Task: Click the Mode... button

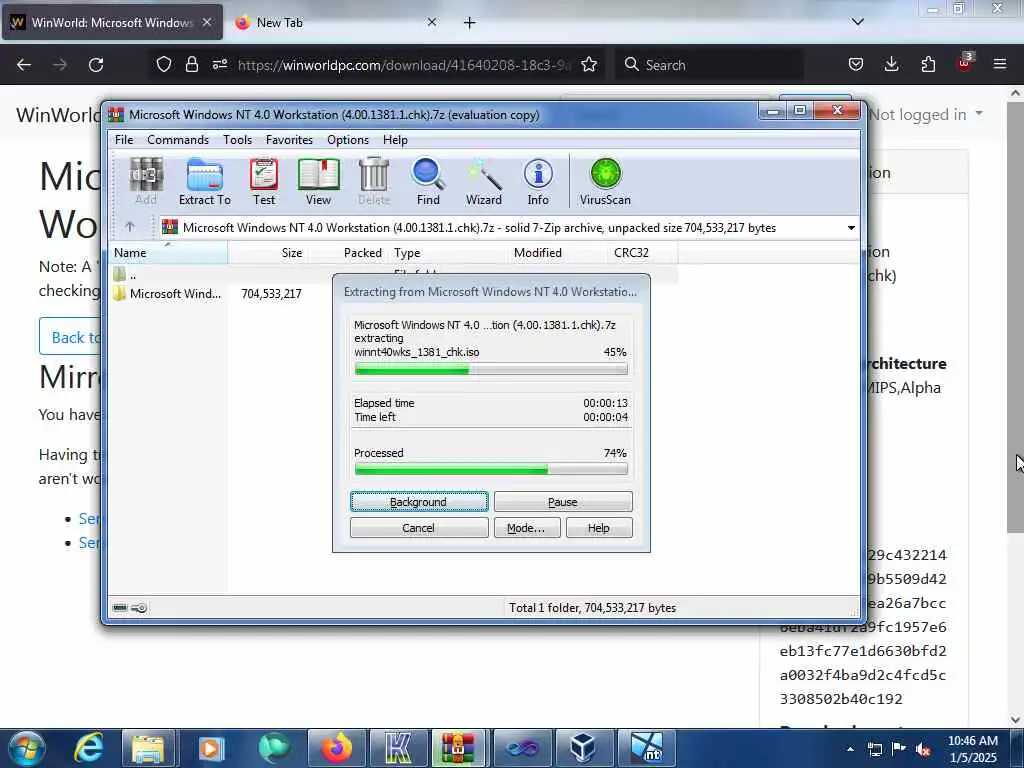Action: click(x=527, y=528)
